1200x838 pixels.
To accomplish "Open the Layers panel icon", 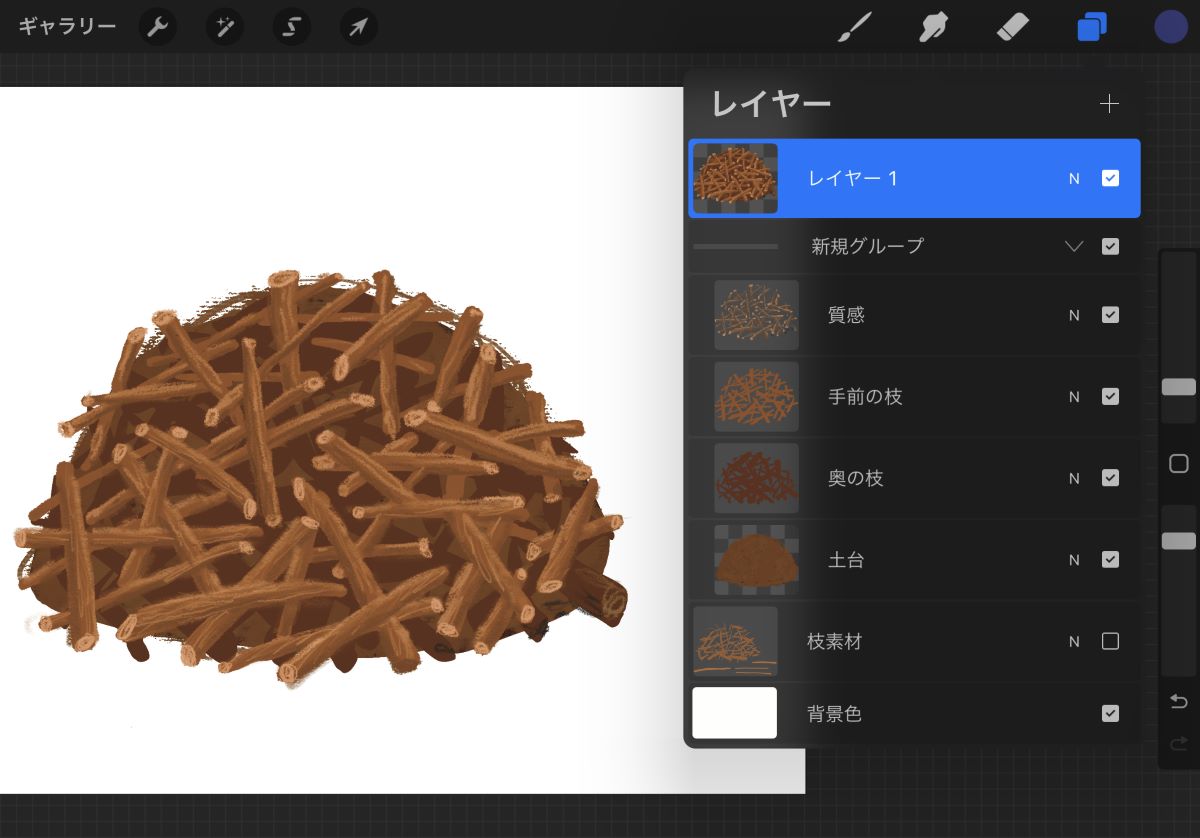I will click(1092, 26).
